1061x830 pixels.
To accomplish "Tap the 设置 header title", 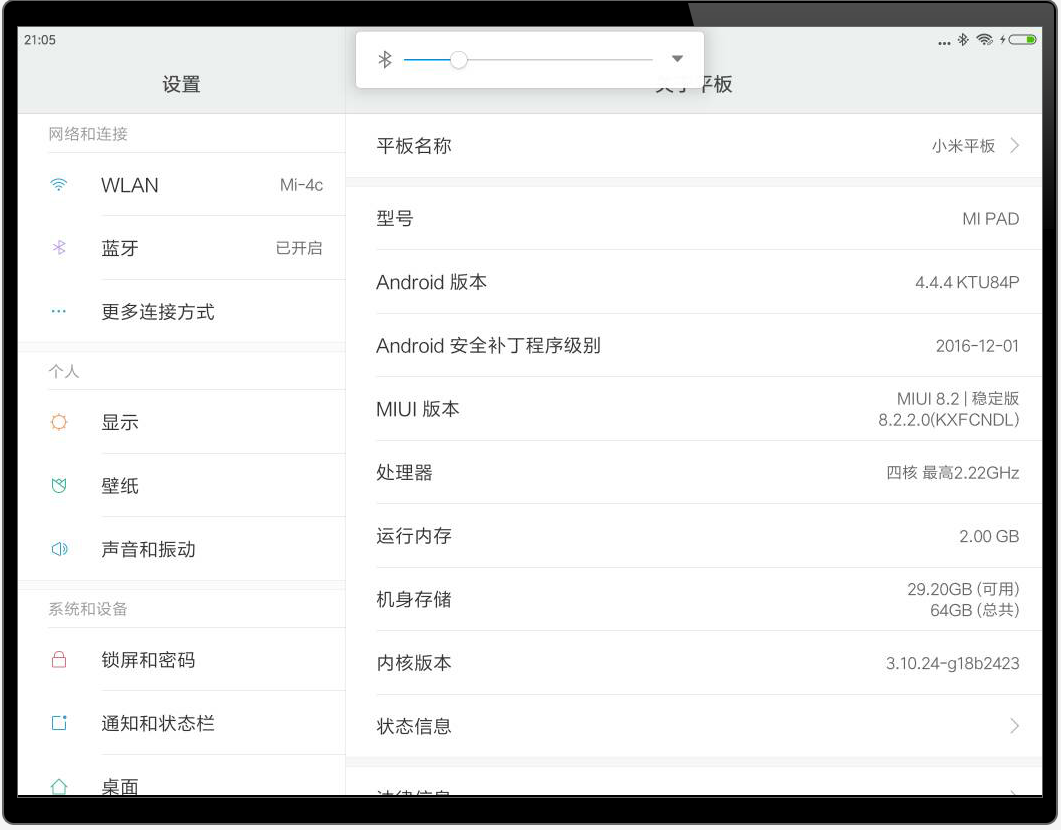I will point(181,84).
